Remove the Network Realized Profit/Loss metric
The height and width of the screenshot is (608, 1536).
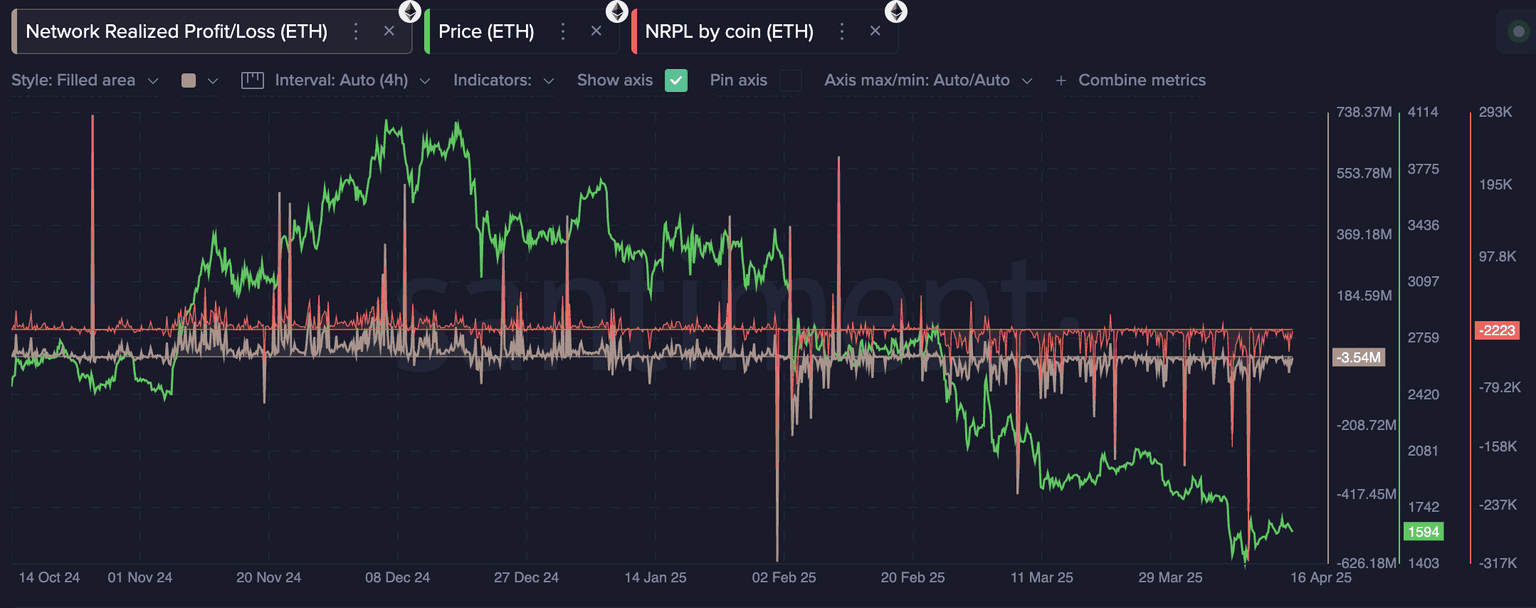389,32
